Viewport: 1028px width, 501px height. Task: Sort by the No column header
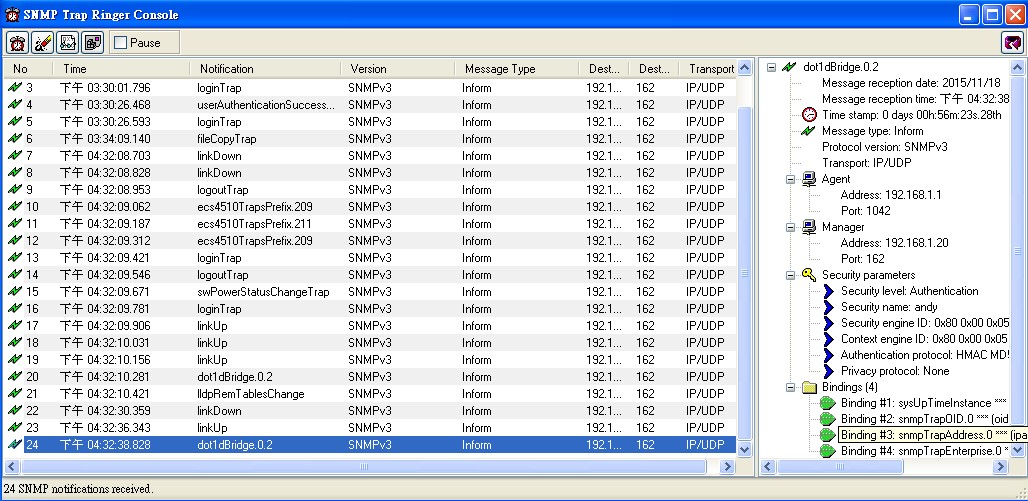(x=28, y=69)
